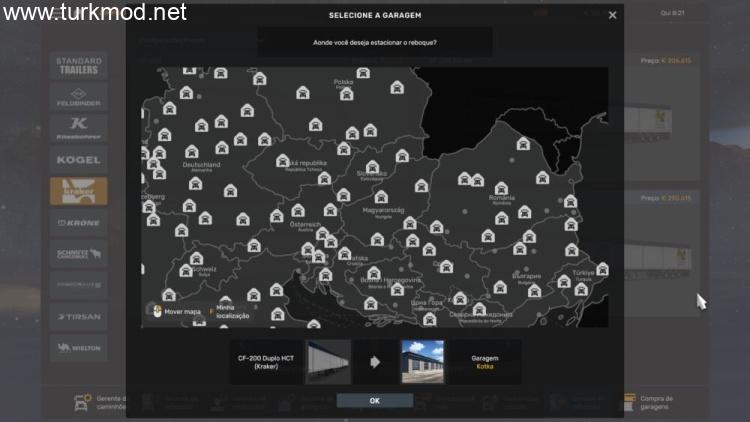Click the Mover mapa mouse icon
Viewport: 750px width, 422px height.
[157, 311]
